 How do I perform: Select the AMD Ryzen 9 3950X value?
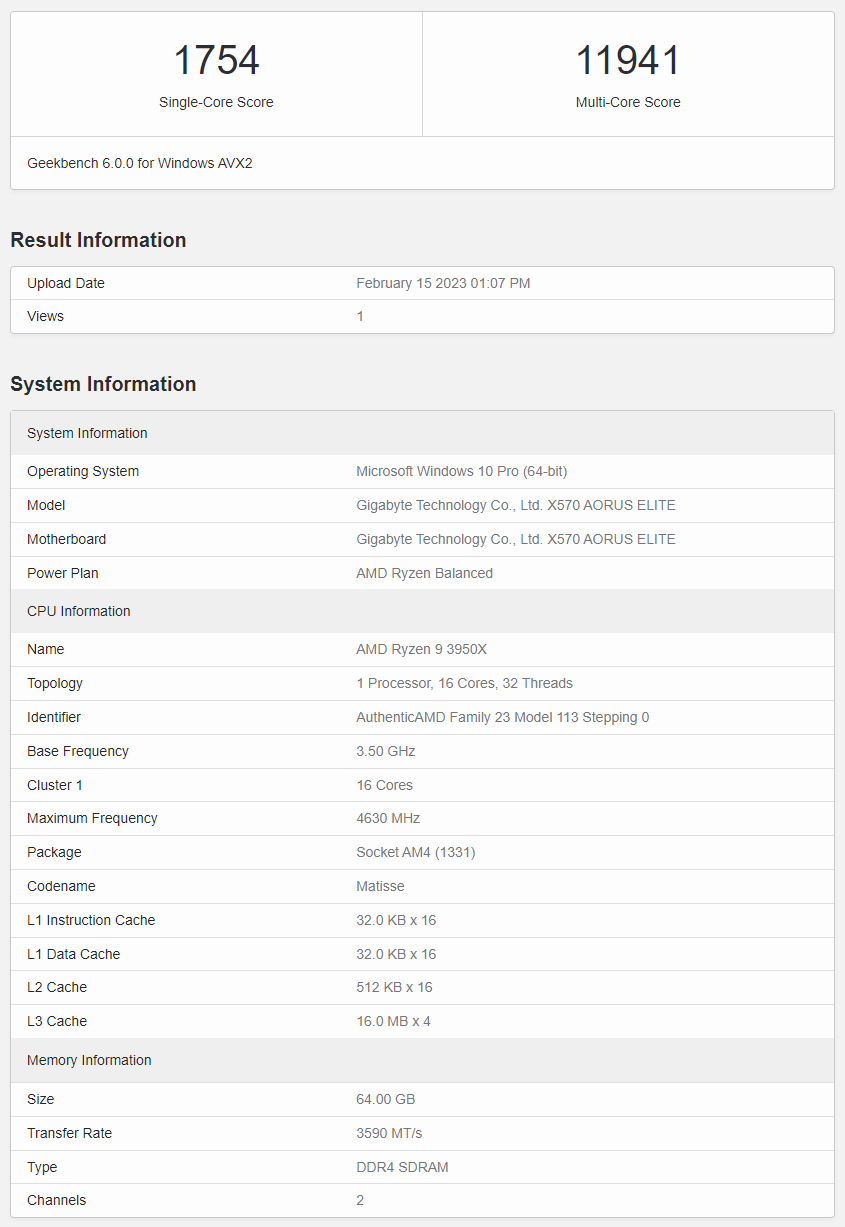pos(422,649)
